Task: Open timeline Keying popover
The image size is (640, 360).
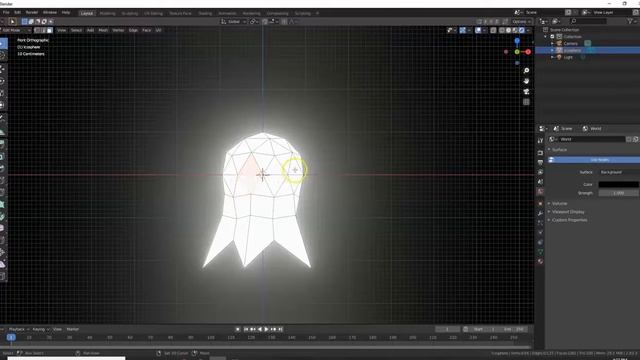Action: pos(40,329)
